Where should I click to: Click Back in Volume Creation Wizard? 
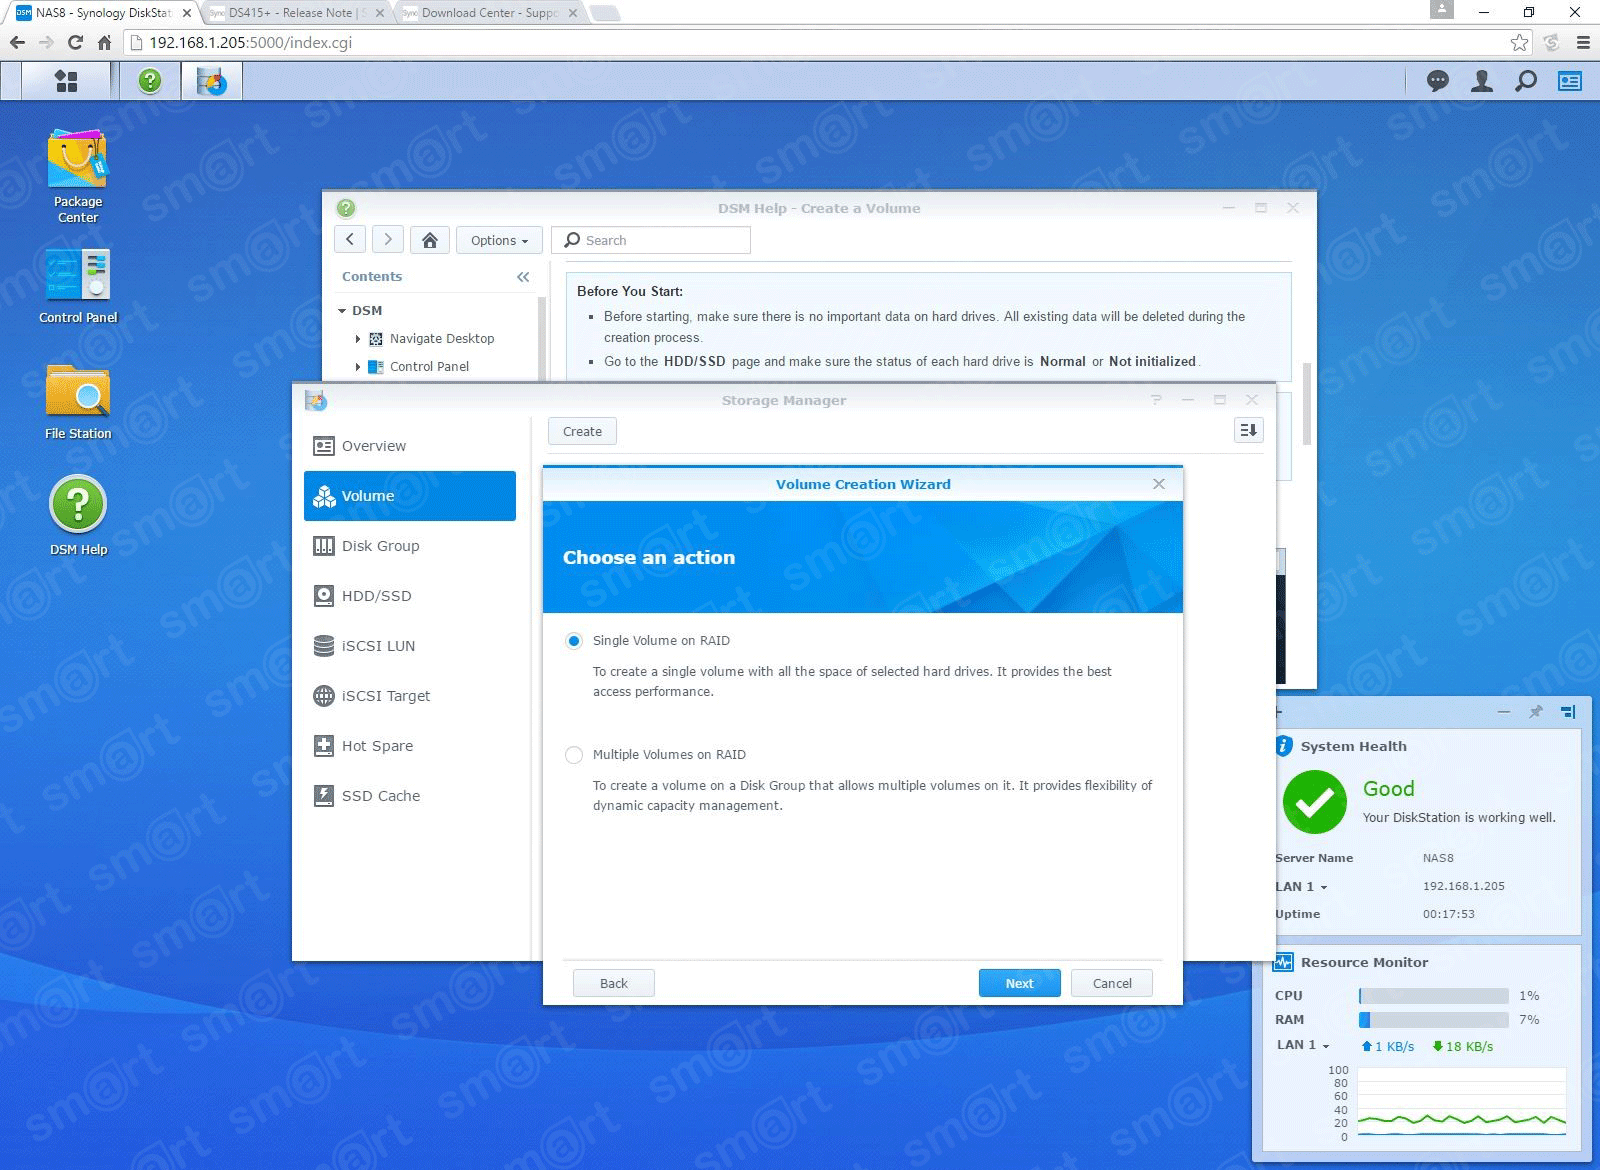pyautogui.click(x=614, y=983)
